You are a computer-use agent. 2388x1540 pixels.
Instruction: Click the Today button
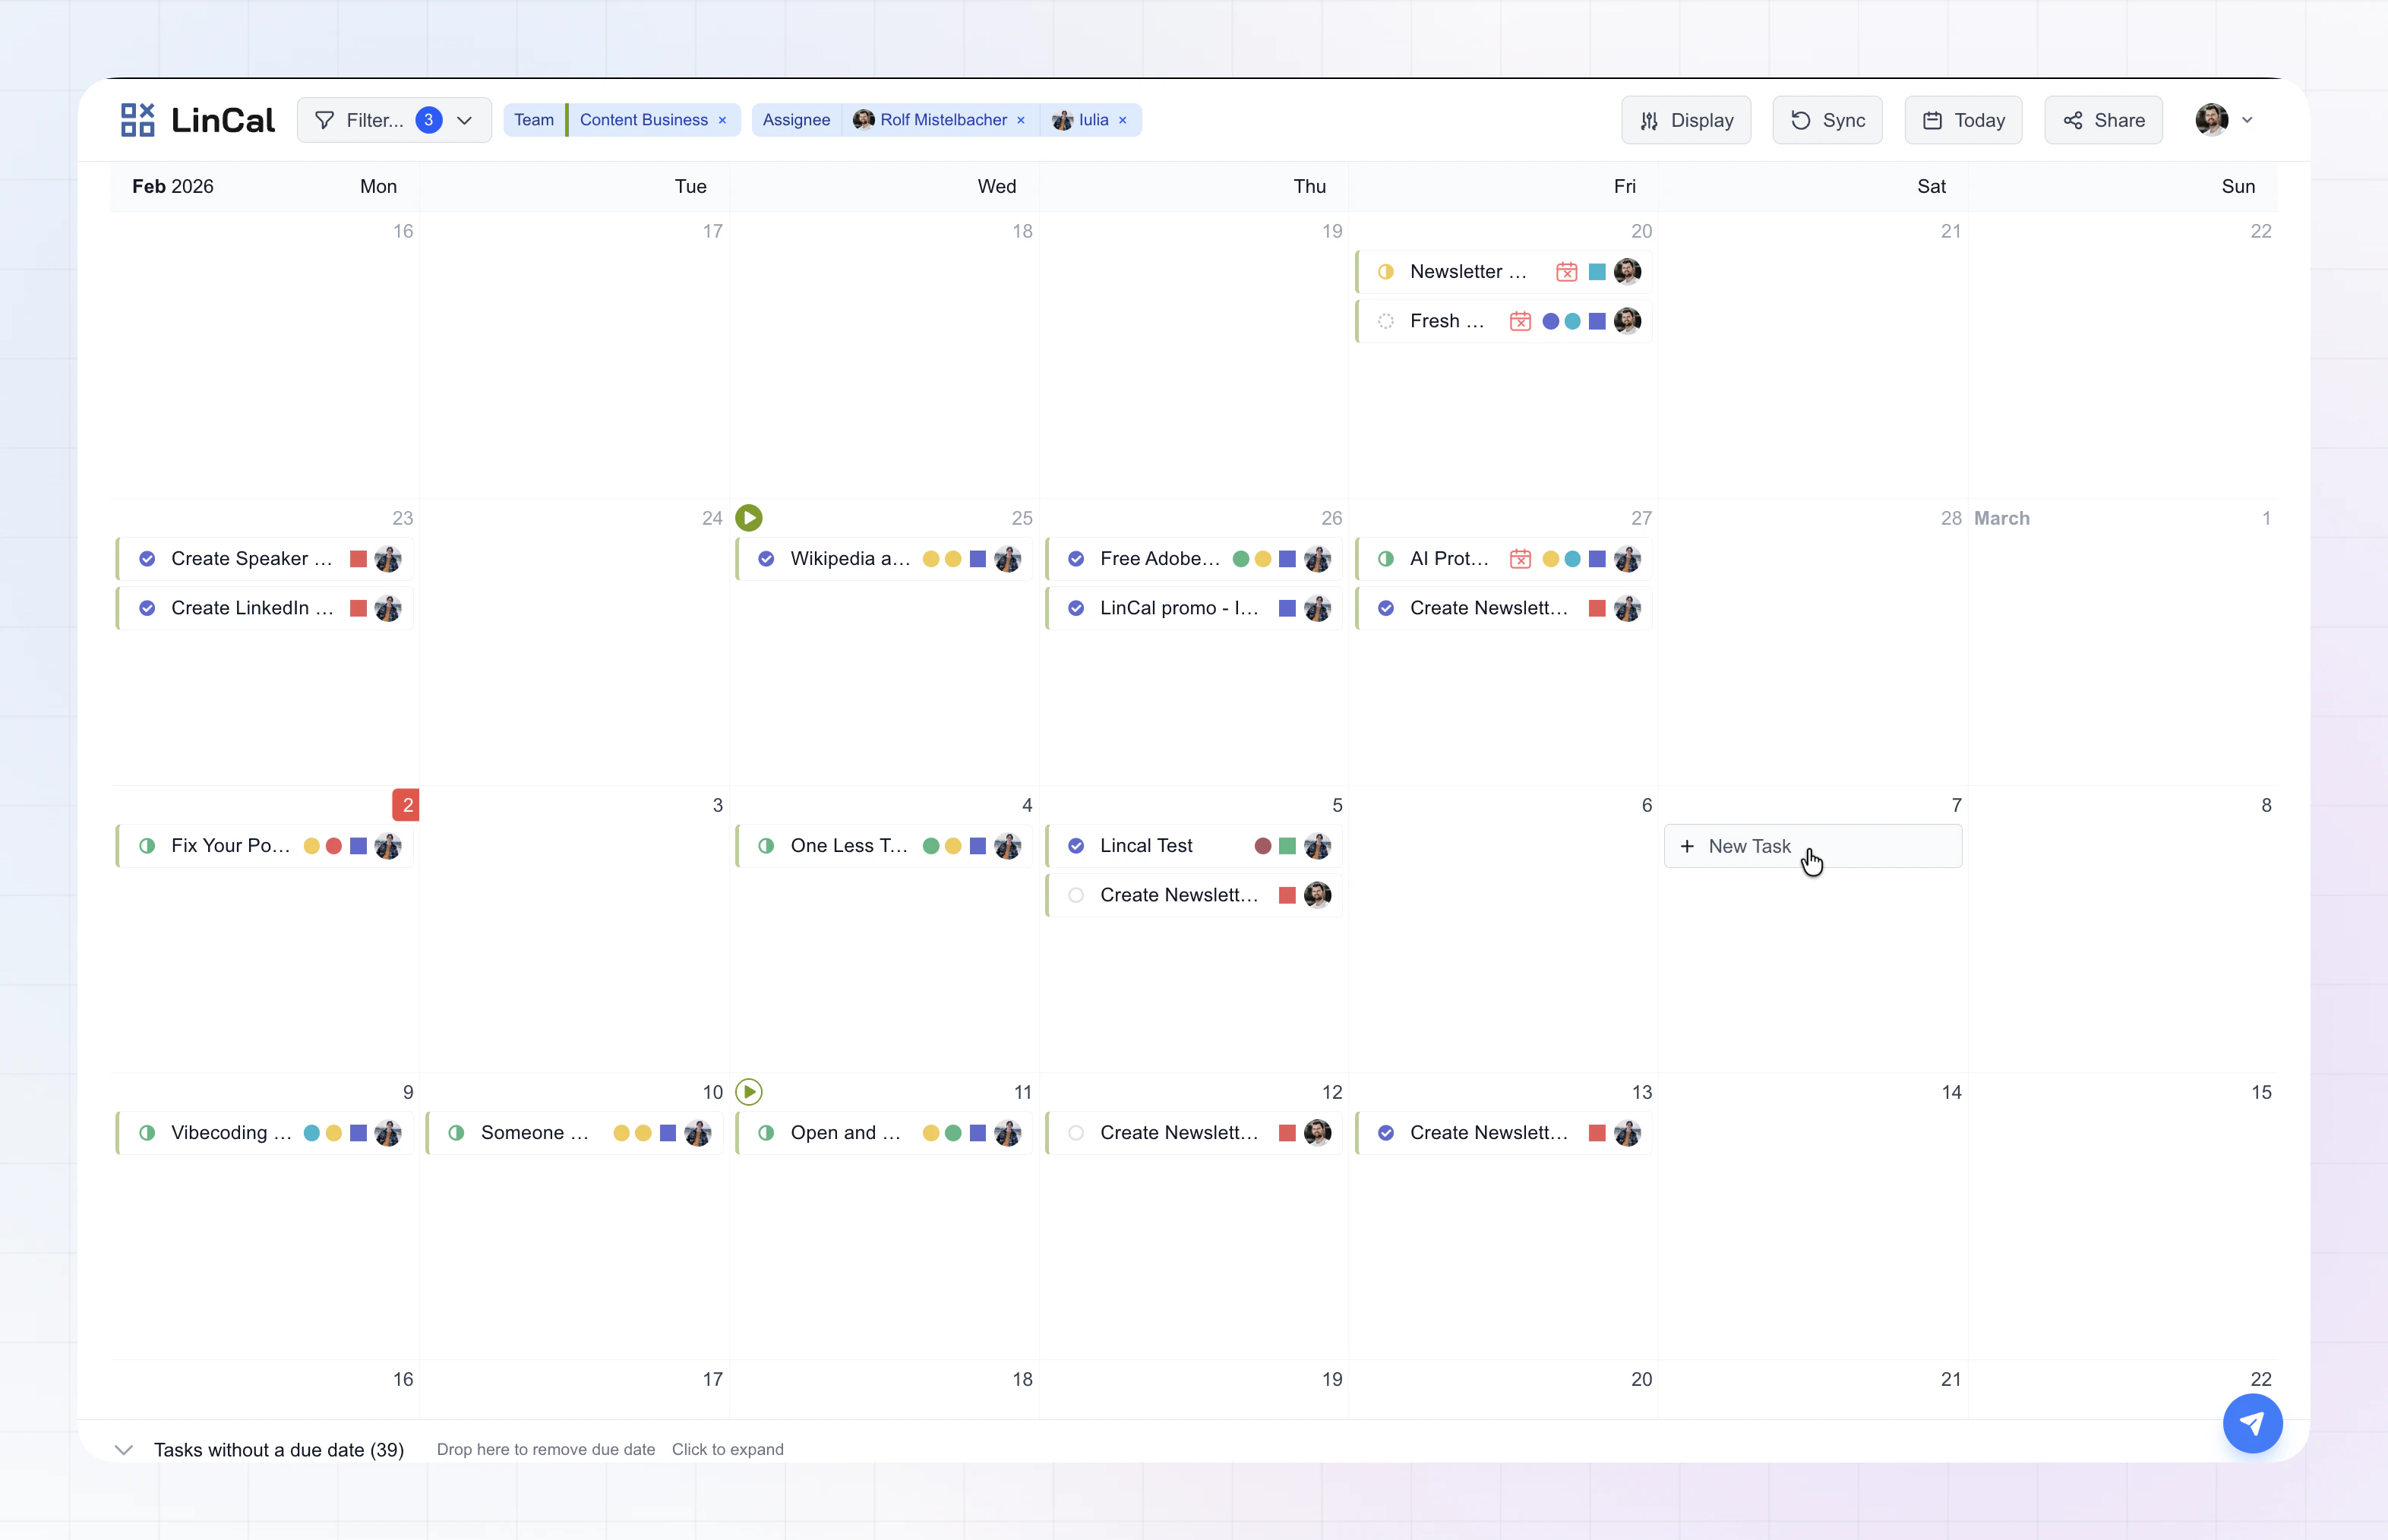1963,119
